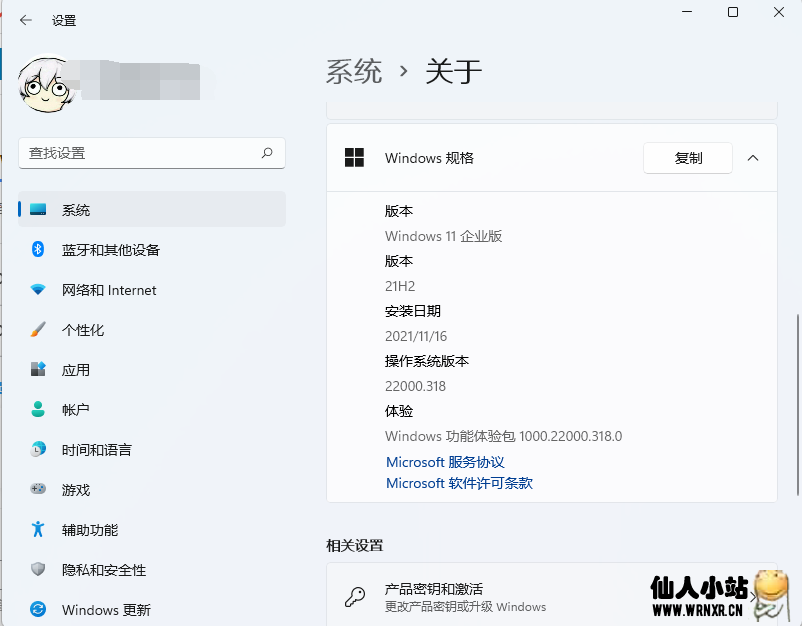Open the 应用 apps icon

coord(38,369)
